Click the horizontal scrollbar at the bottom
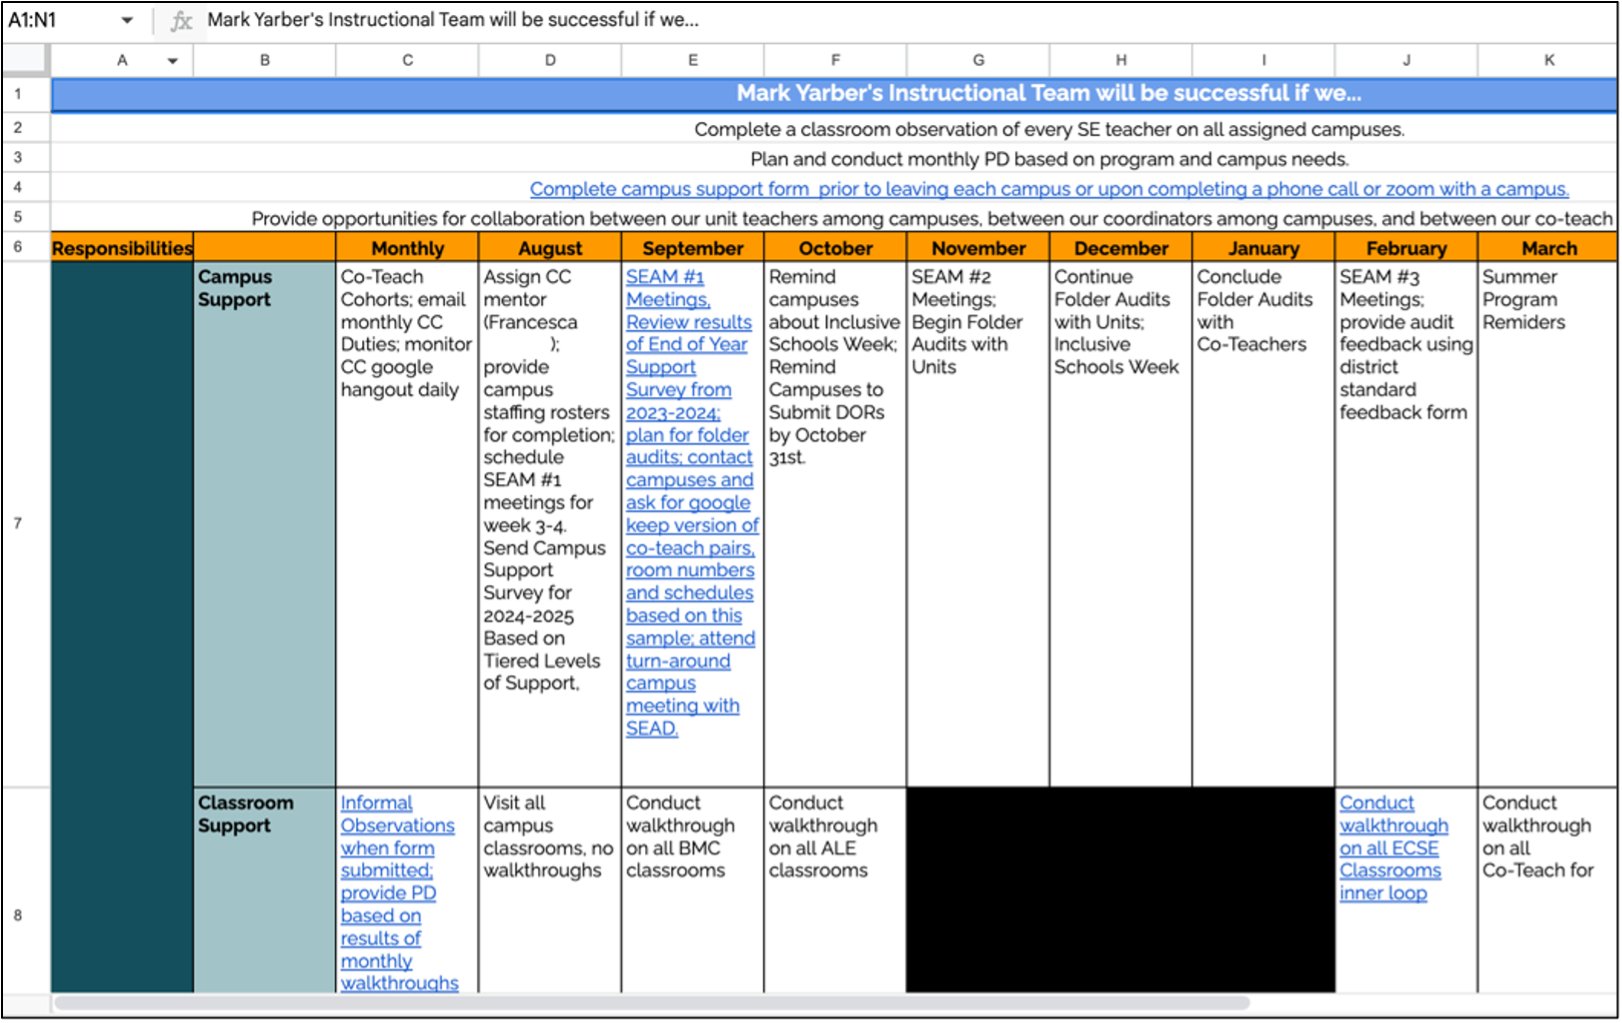Viewport: 1622px width, 1023px height. tap(650, 1003)
